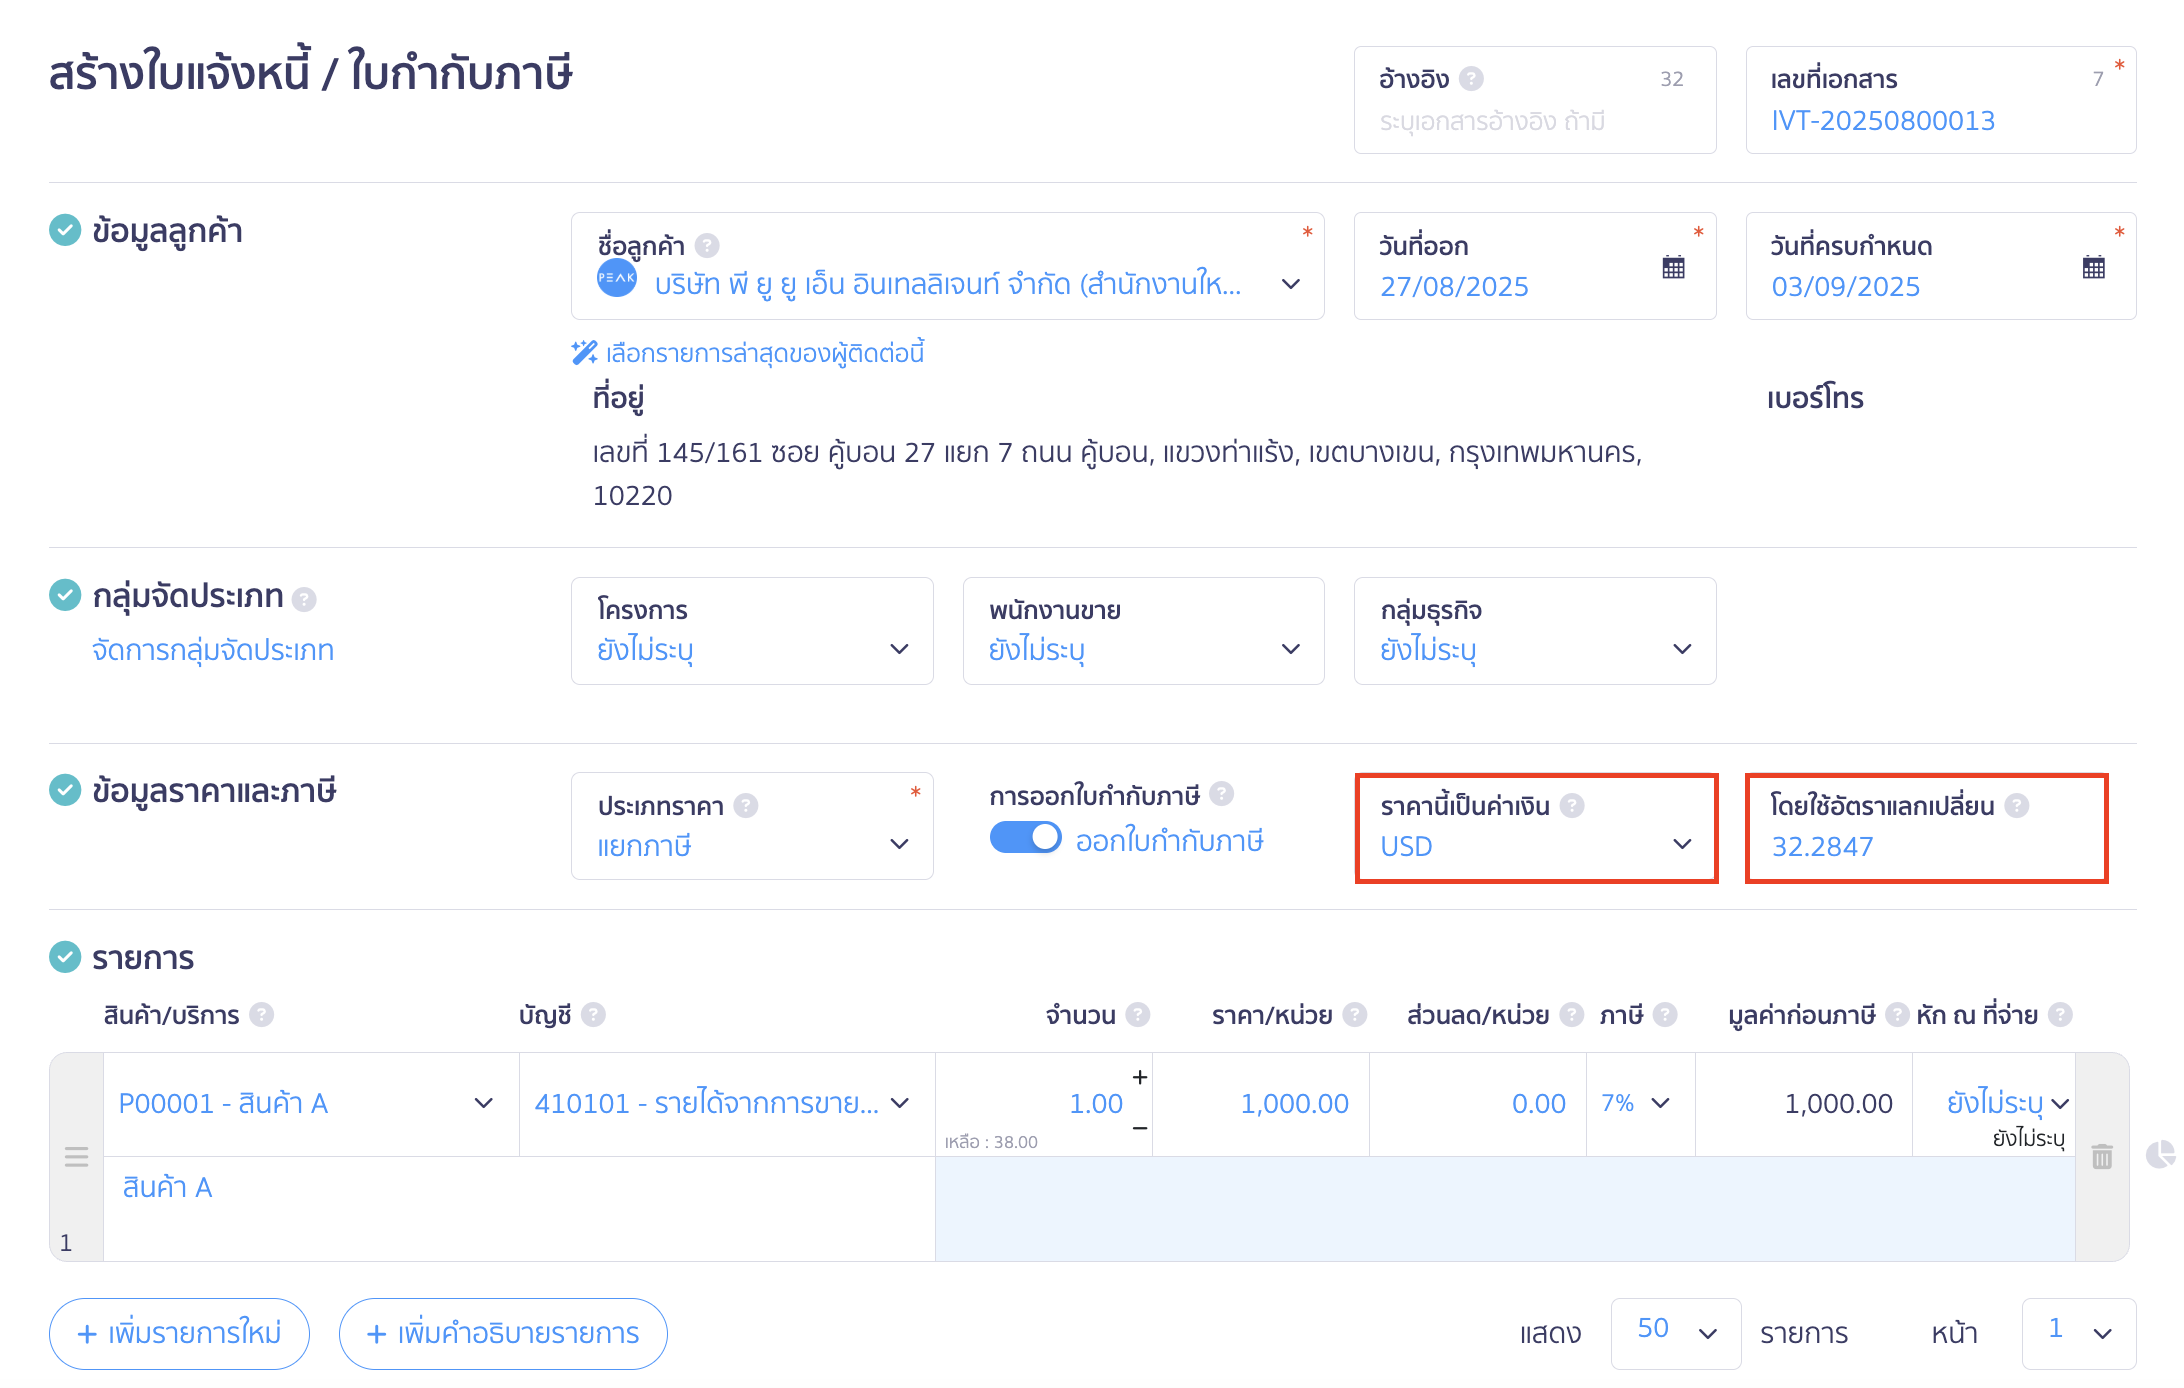2184x1388 pixels.
Task: Click the สินค้า A description field
Action: [x=519, y=1208]
